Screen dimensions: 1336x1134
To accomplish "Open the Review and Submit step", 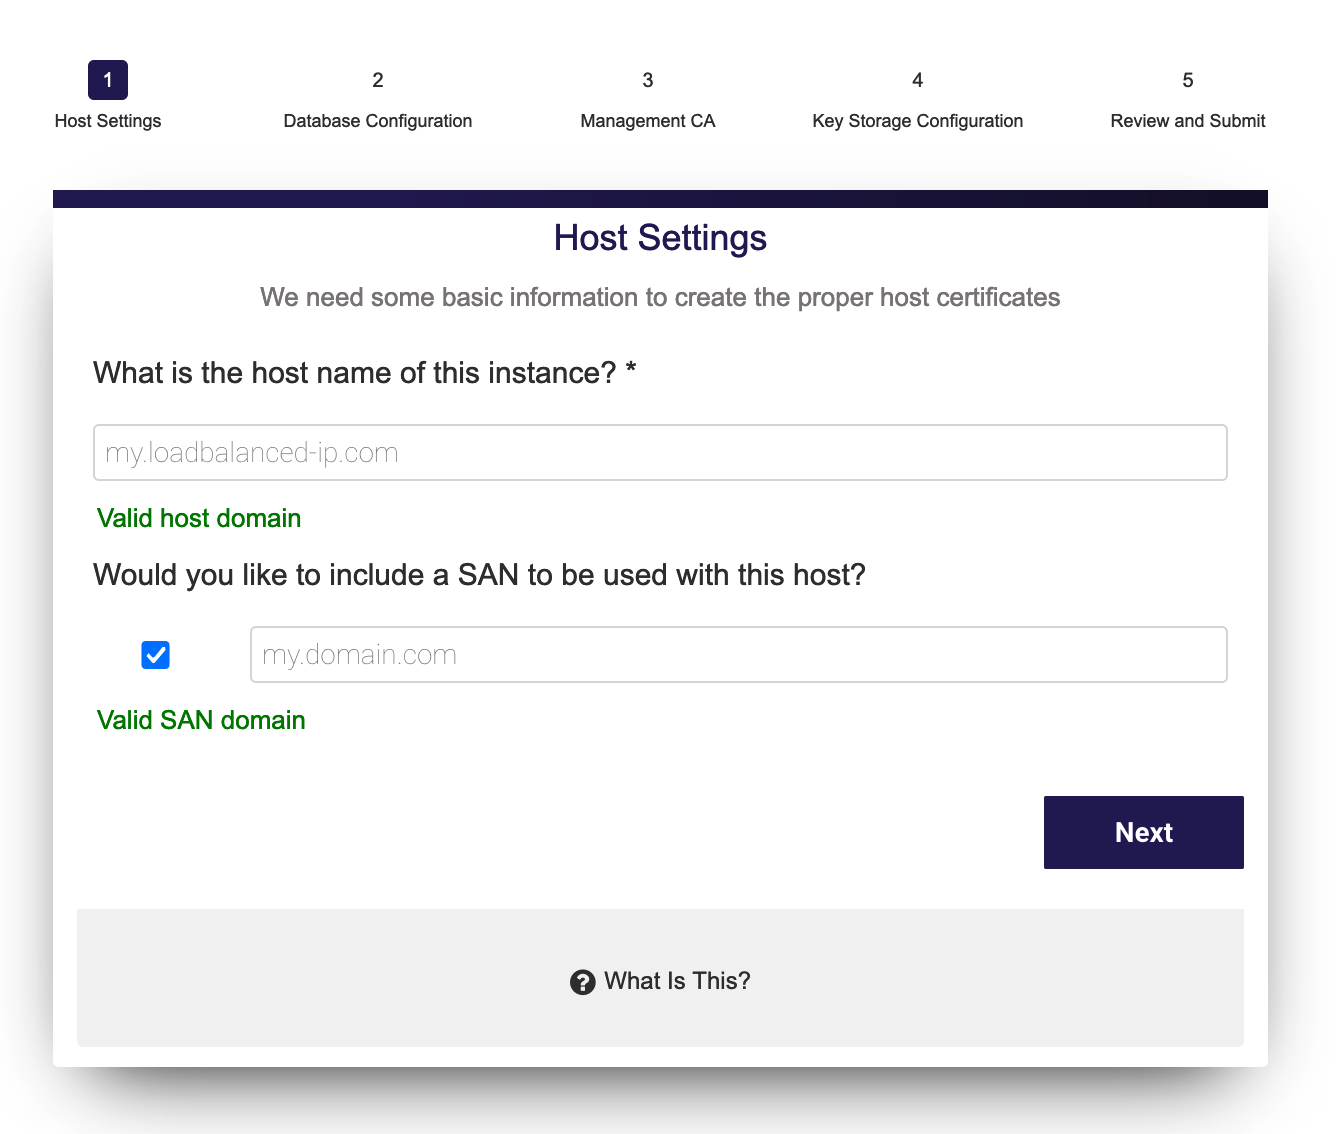I will click(x=1188, y=121).
